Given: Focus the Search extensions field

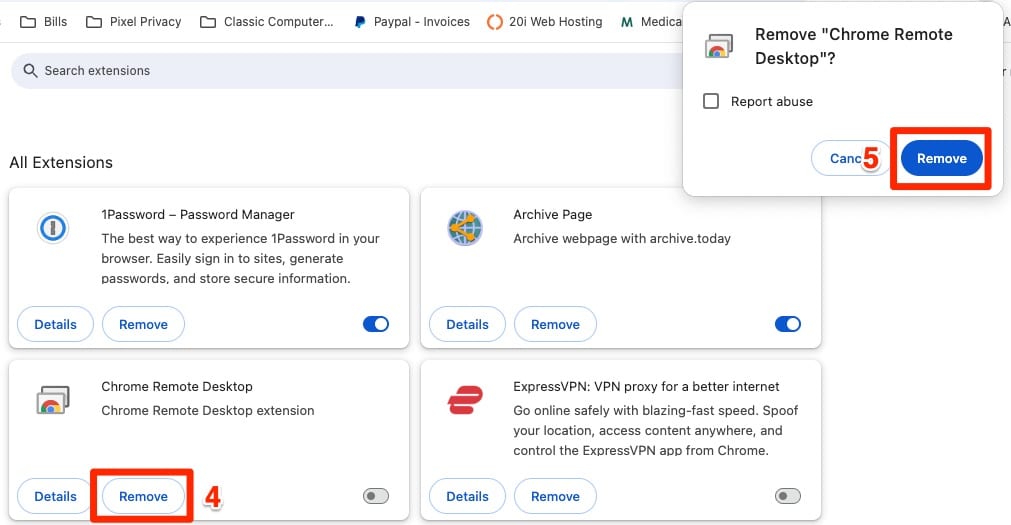Looking at the screenshot, I should (348, 70).
